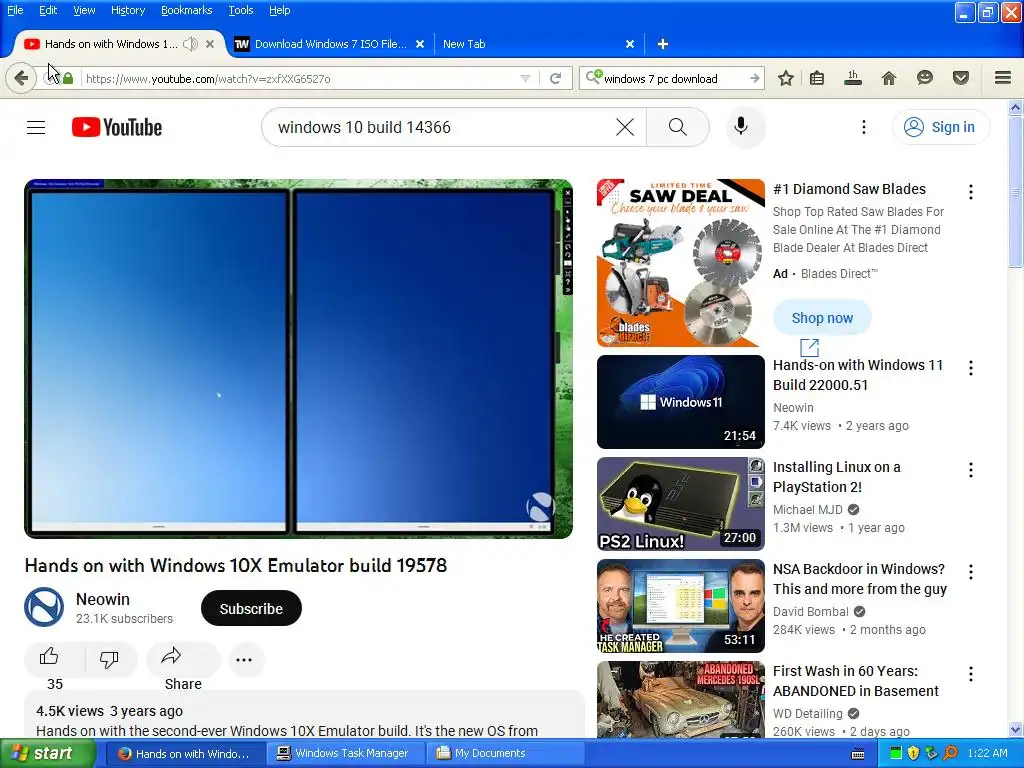Open the File menu
Image resolution: width=1024 pixels, height=768 pixels.
click(15, 10)
